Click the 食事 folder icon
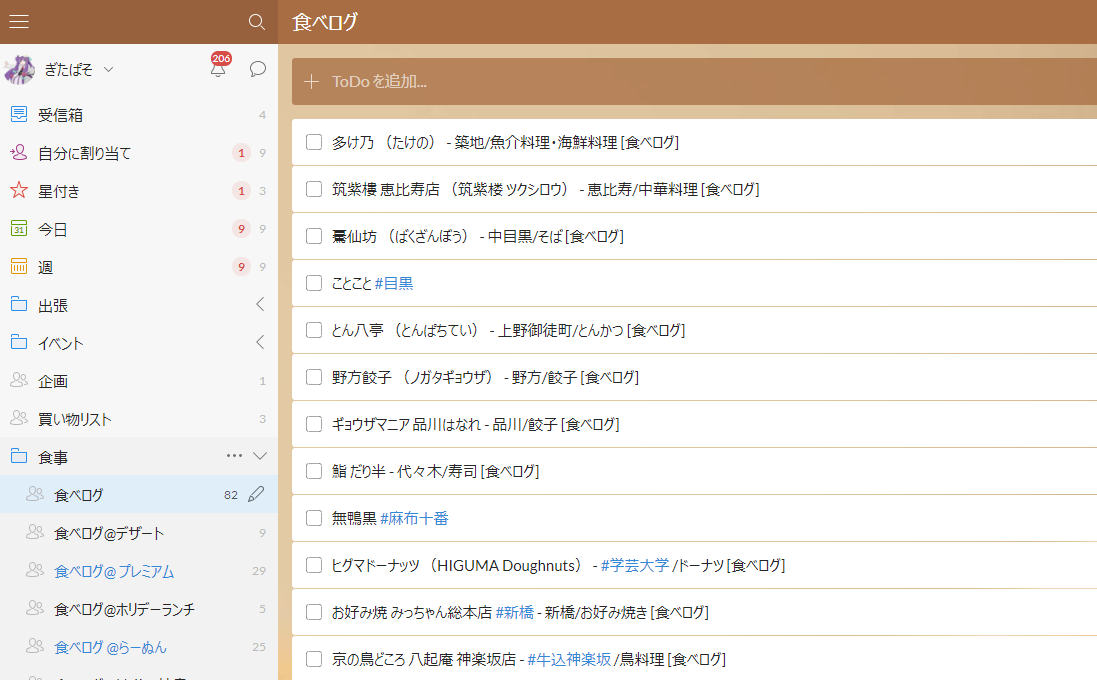Image resolution: width=1097 pixels, height=680 pixels. point(19,456)
